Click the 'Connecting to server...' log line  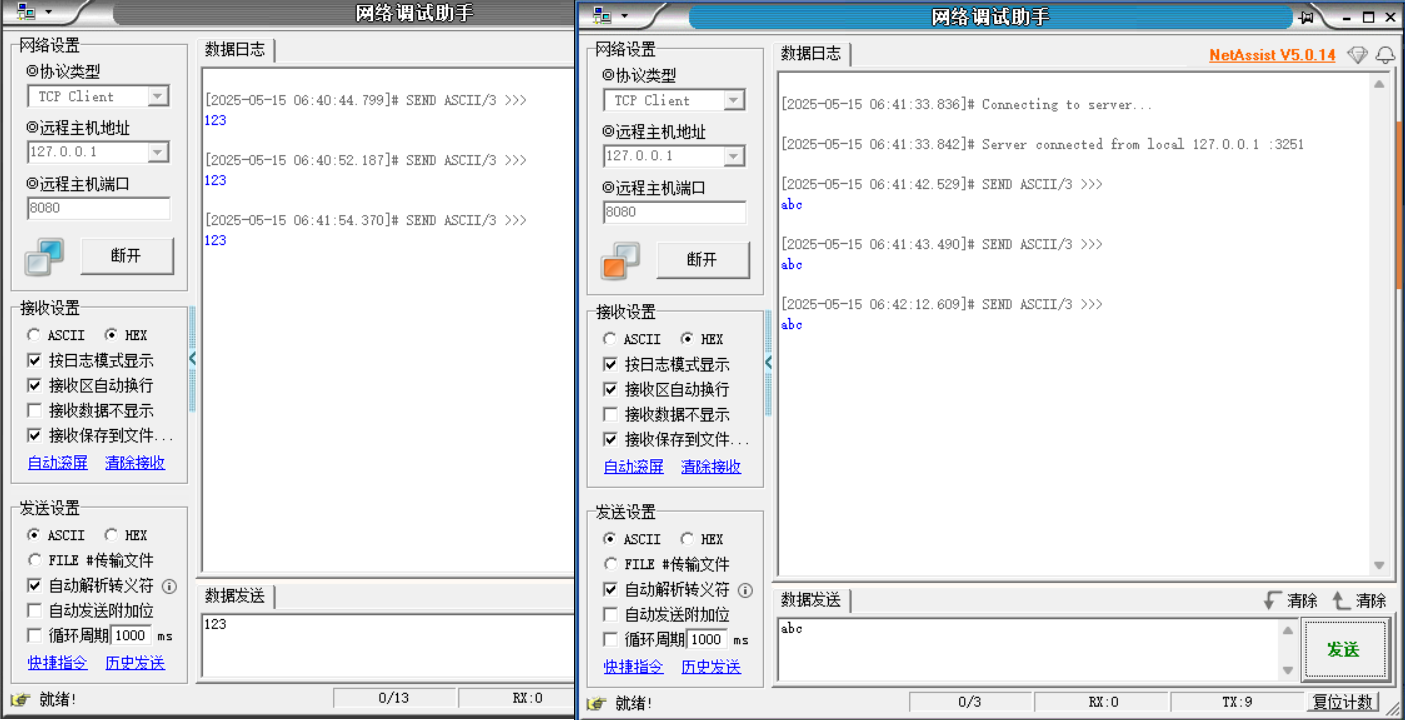coord(966,105)
